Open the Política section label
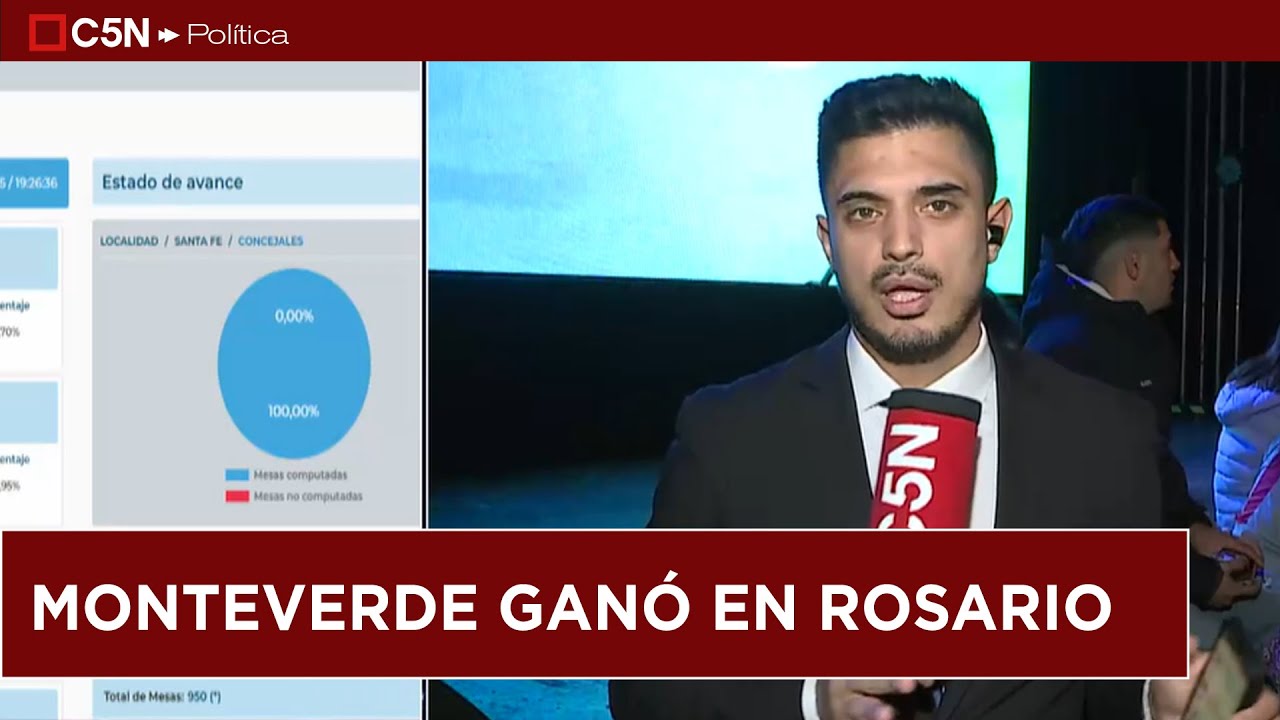 (x=238, y=35)
